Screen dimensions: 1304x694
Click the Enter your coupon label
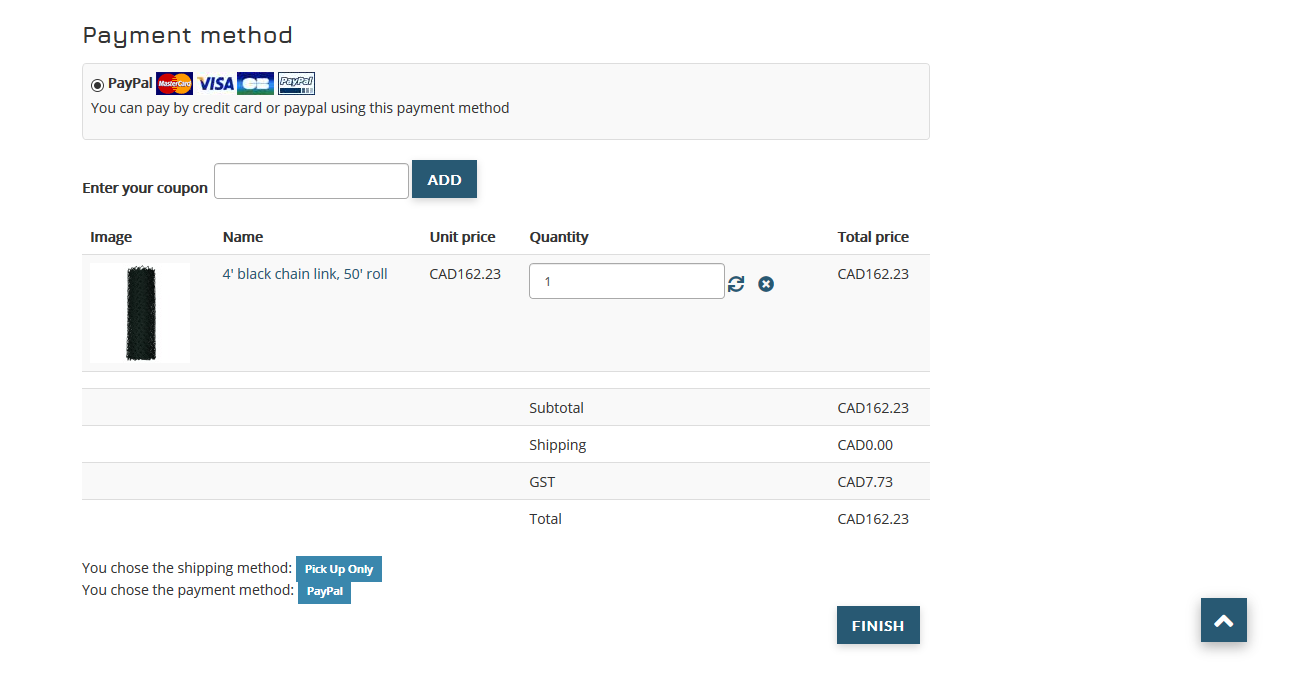click(145, 188)
